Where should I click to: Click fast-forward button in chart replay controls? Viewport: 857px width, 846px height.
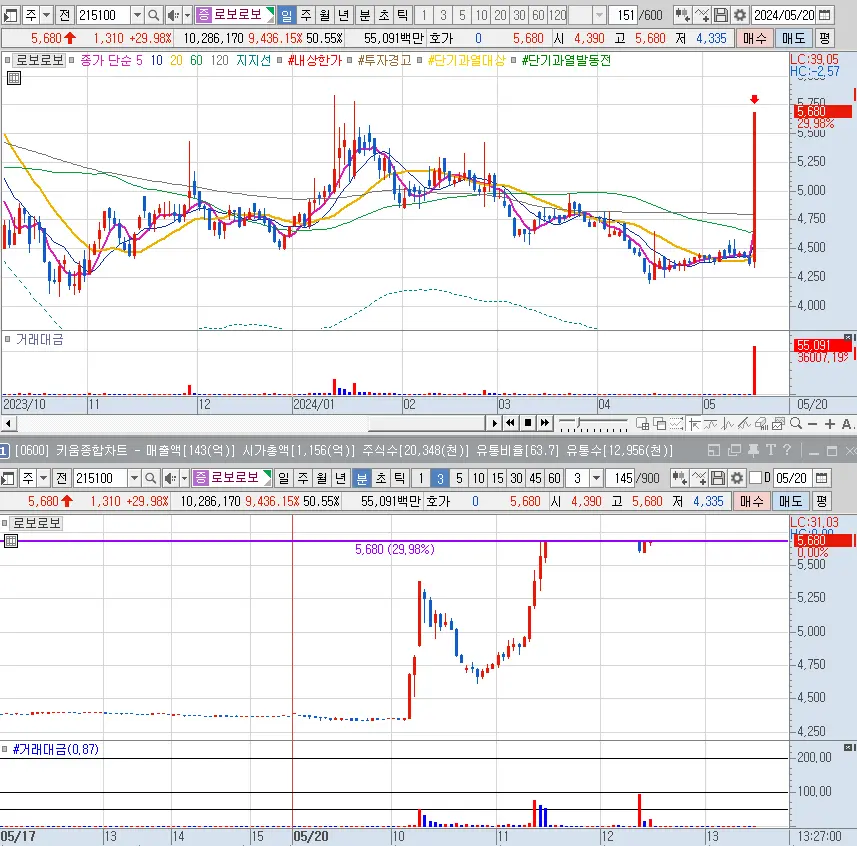[x=545, y=422]
